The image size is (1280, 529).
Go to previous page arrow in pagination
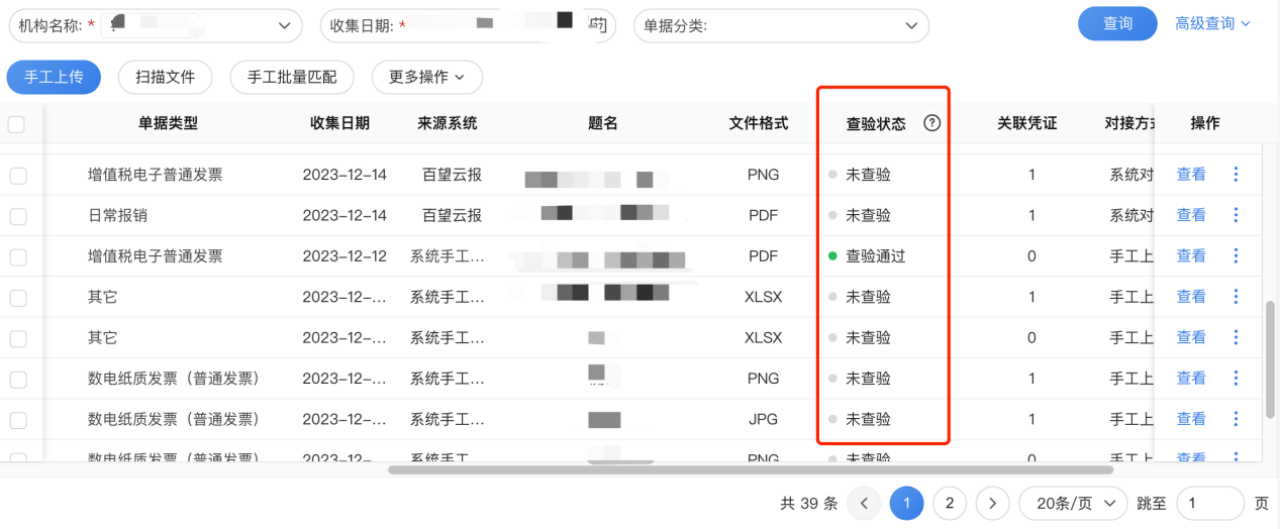[x=864, y=503]
